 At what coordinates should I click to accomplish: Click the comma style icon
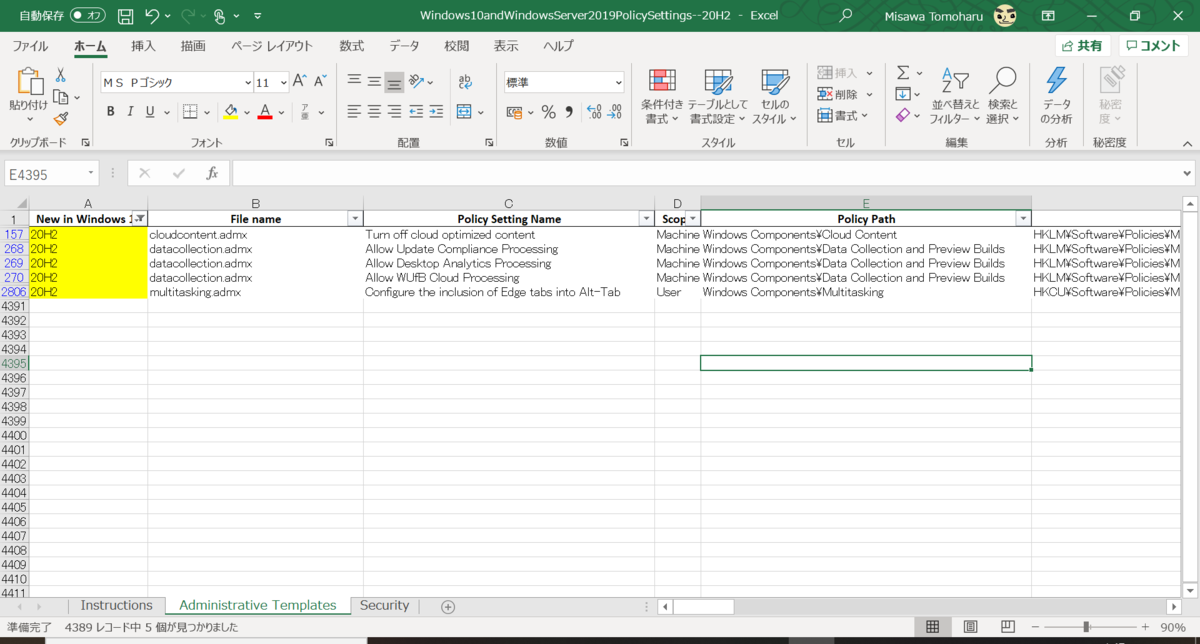569,112
